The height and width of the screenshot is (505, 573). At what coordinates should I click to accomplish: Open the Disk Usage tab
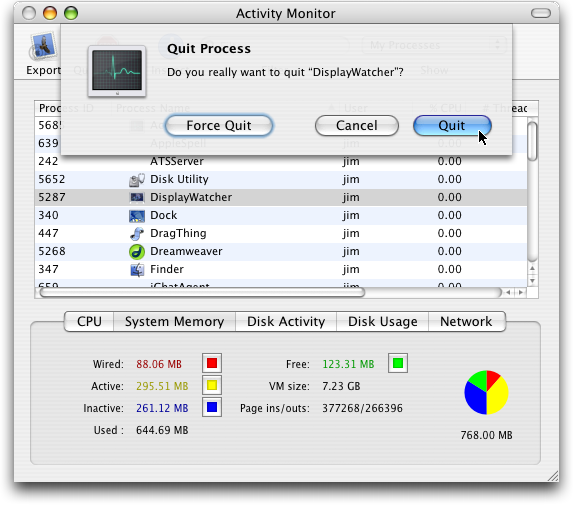tap(382, 322)
